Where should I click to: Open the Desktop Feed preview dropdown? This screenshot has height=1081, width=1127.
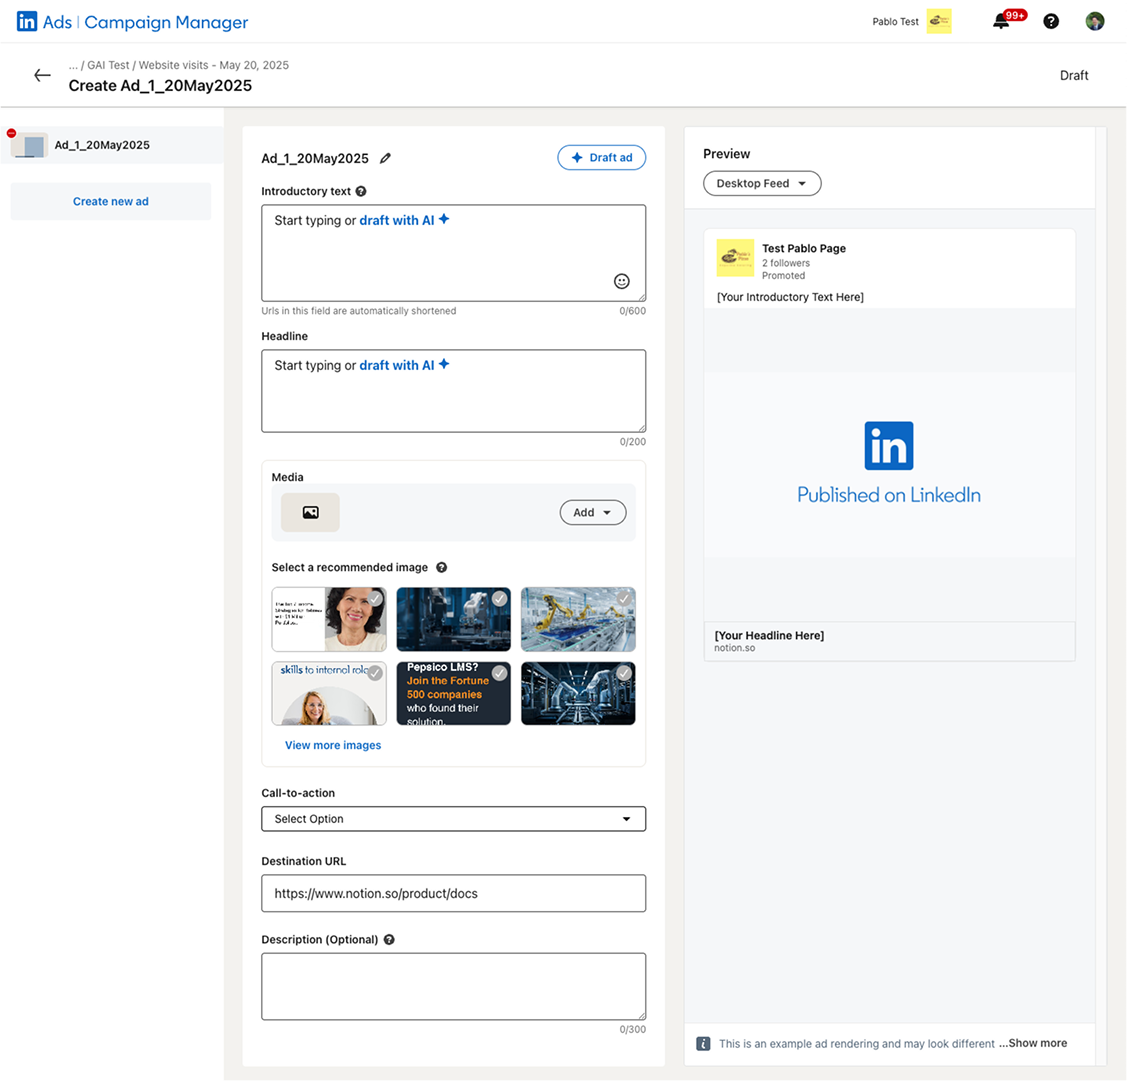[x=762, y=183]
